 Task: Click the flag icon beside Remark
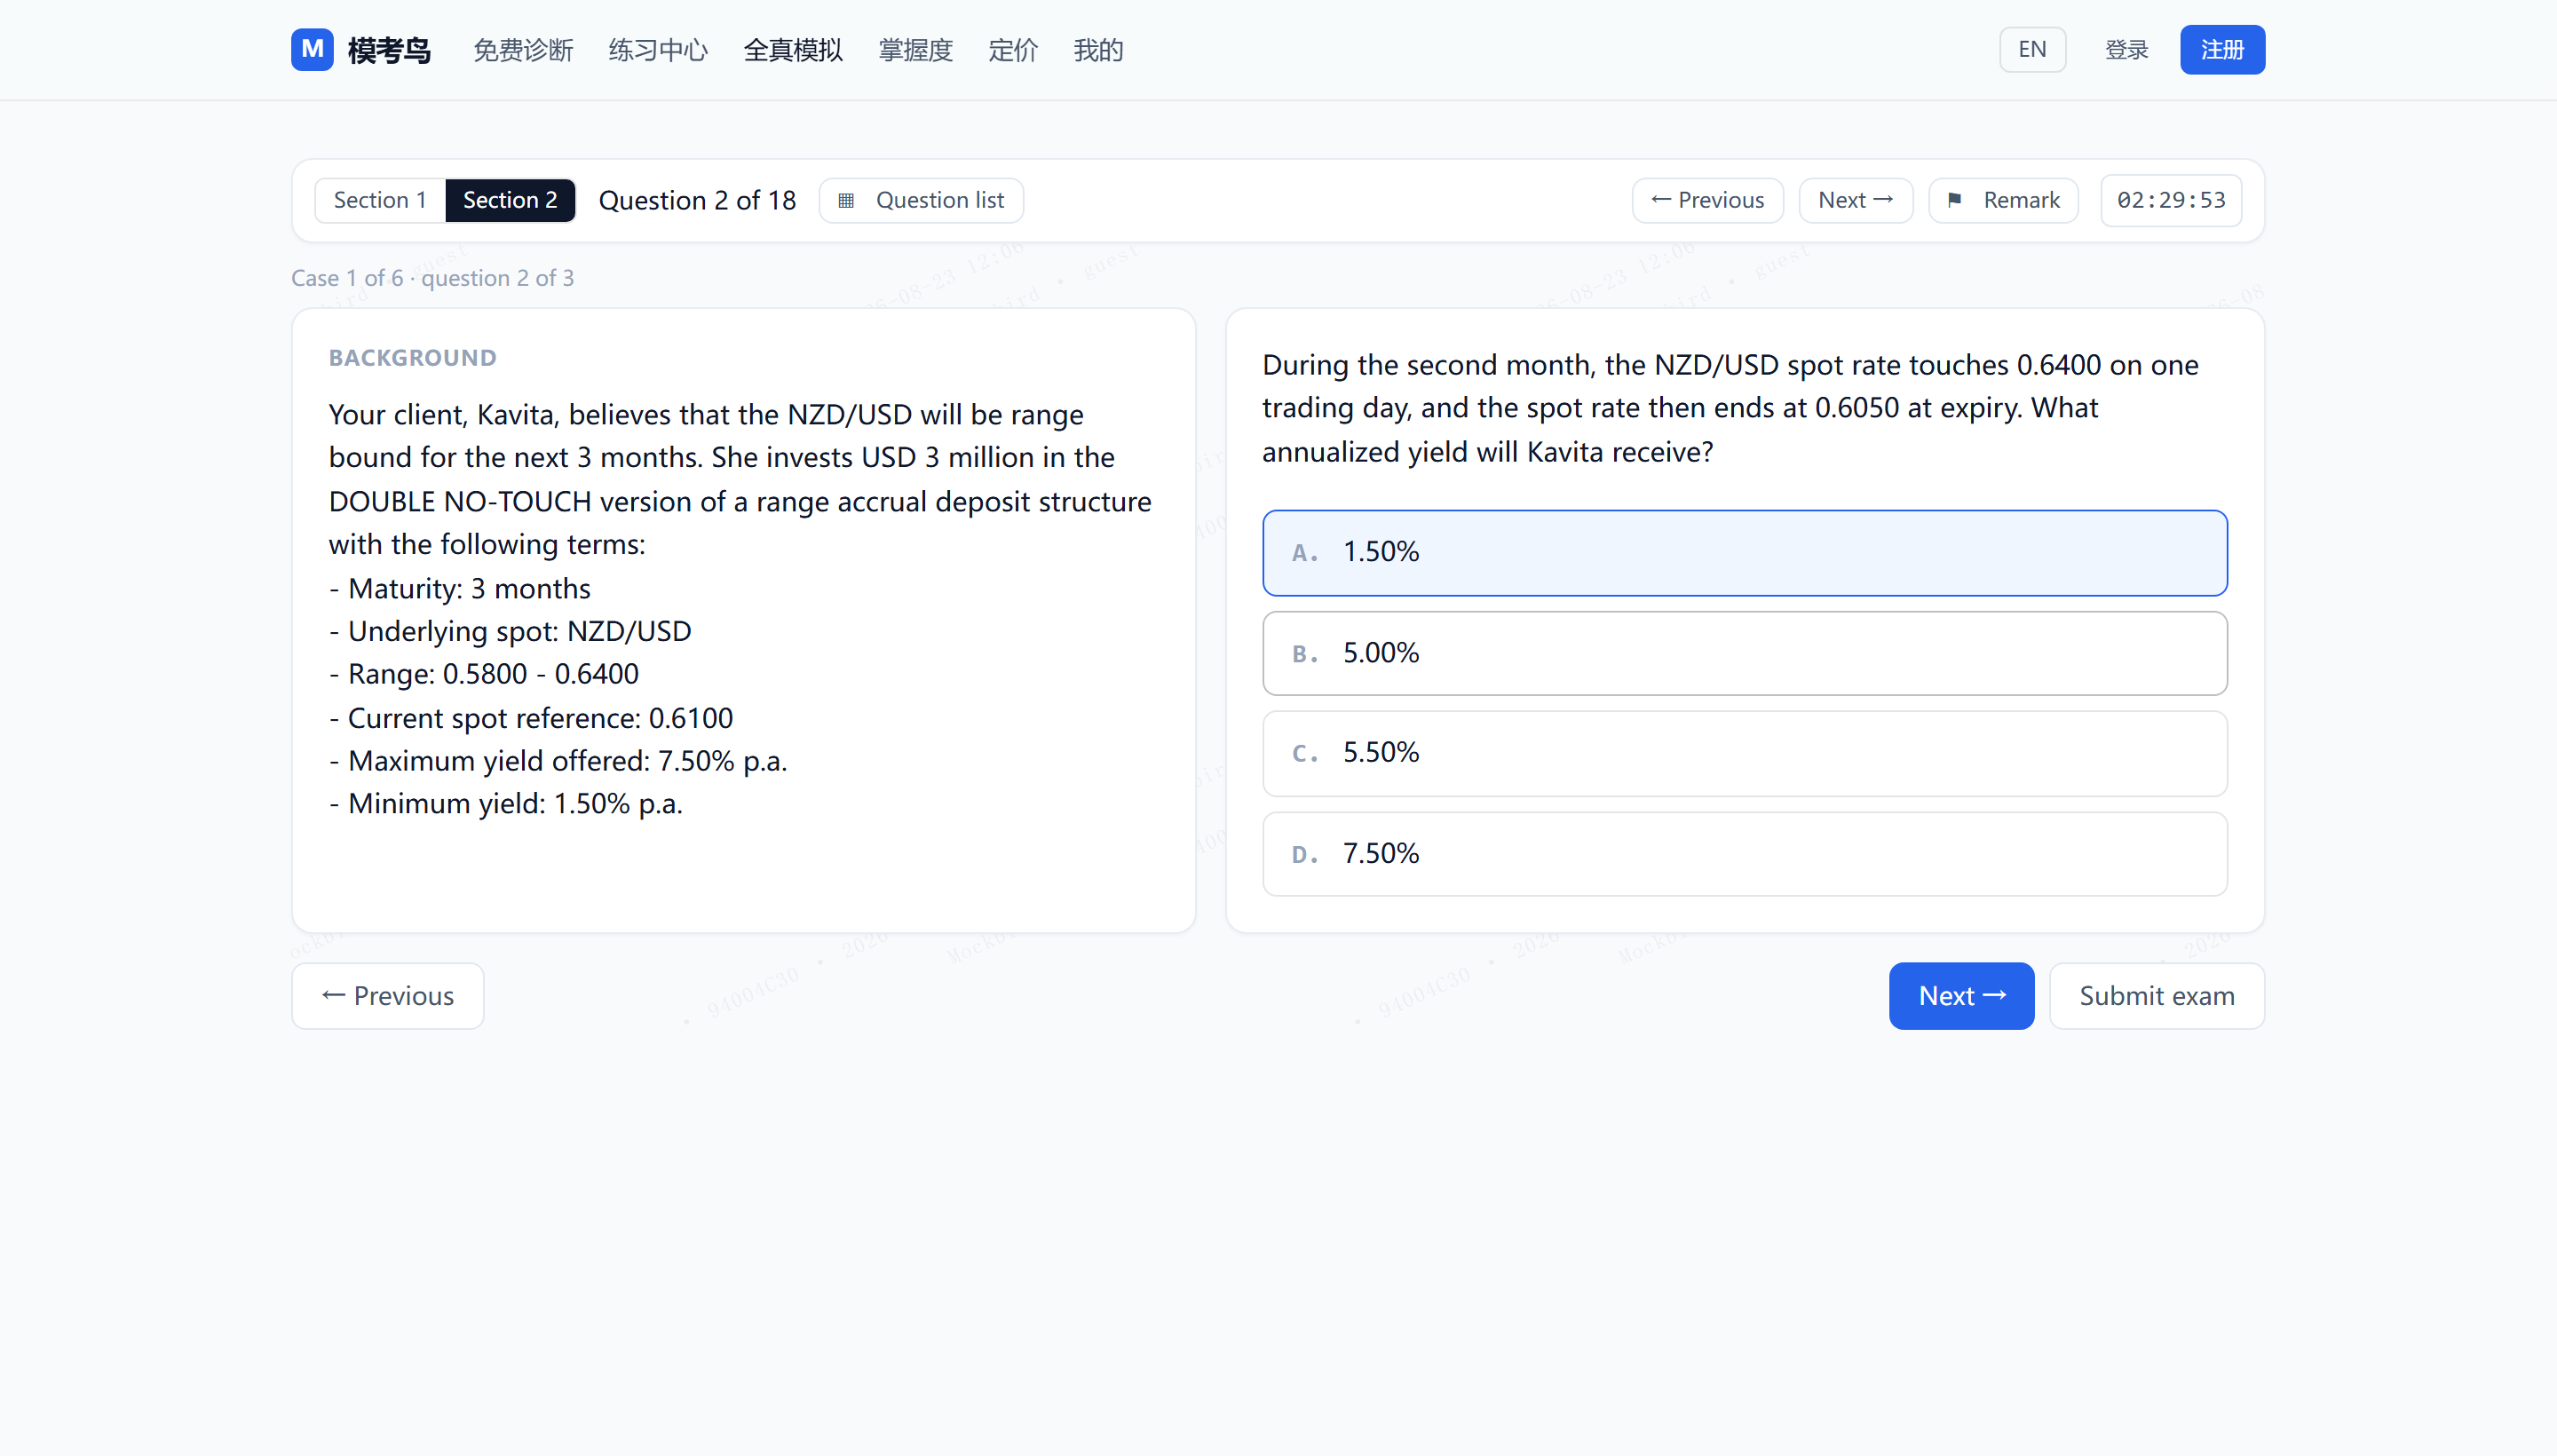(x=1955, y=200)
